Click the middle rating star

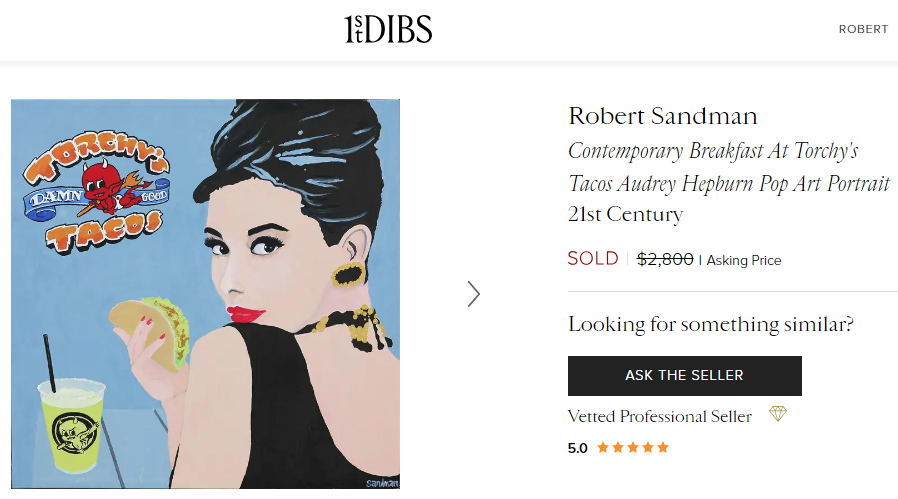[x=633, y=447]
